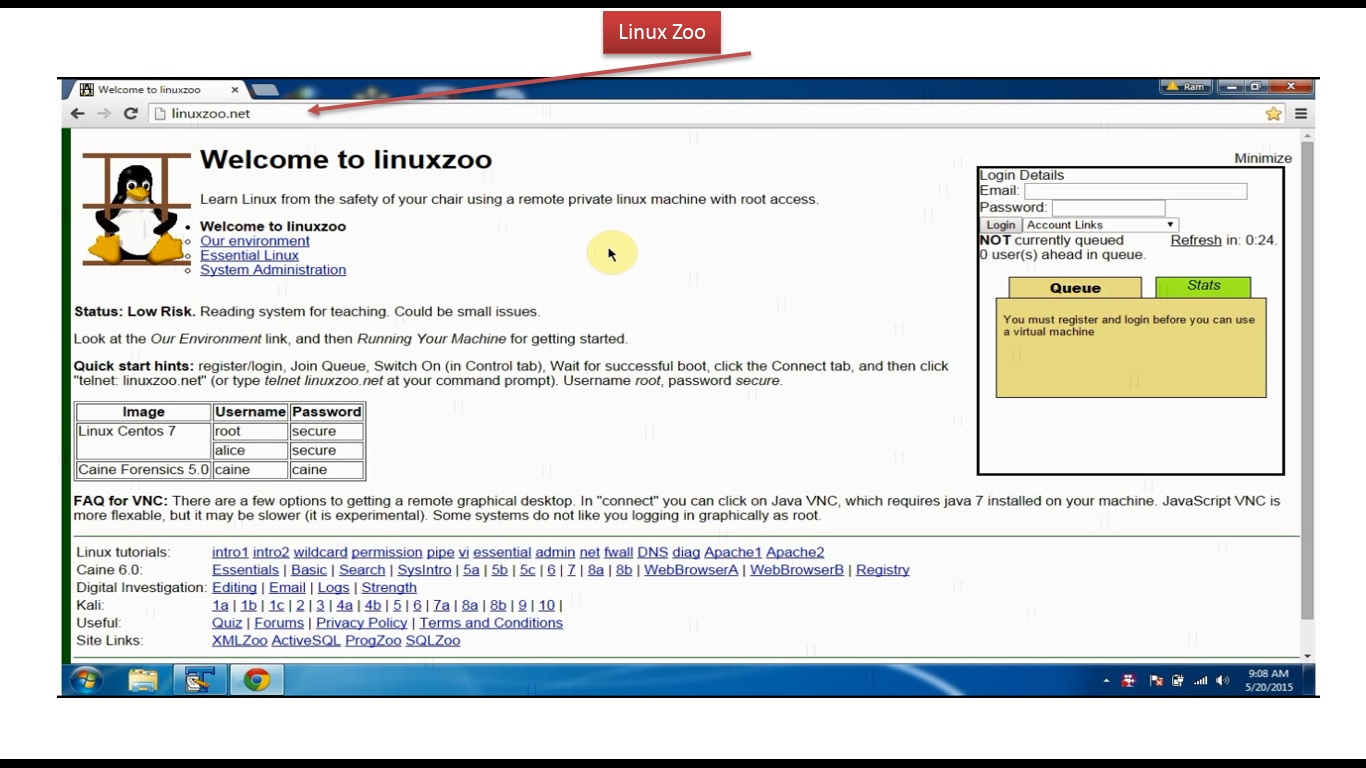Show hidden system tray icons
This screenshot has height=768, width=1366.
pyautogui.click(x=1106, y=681)
